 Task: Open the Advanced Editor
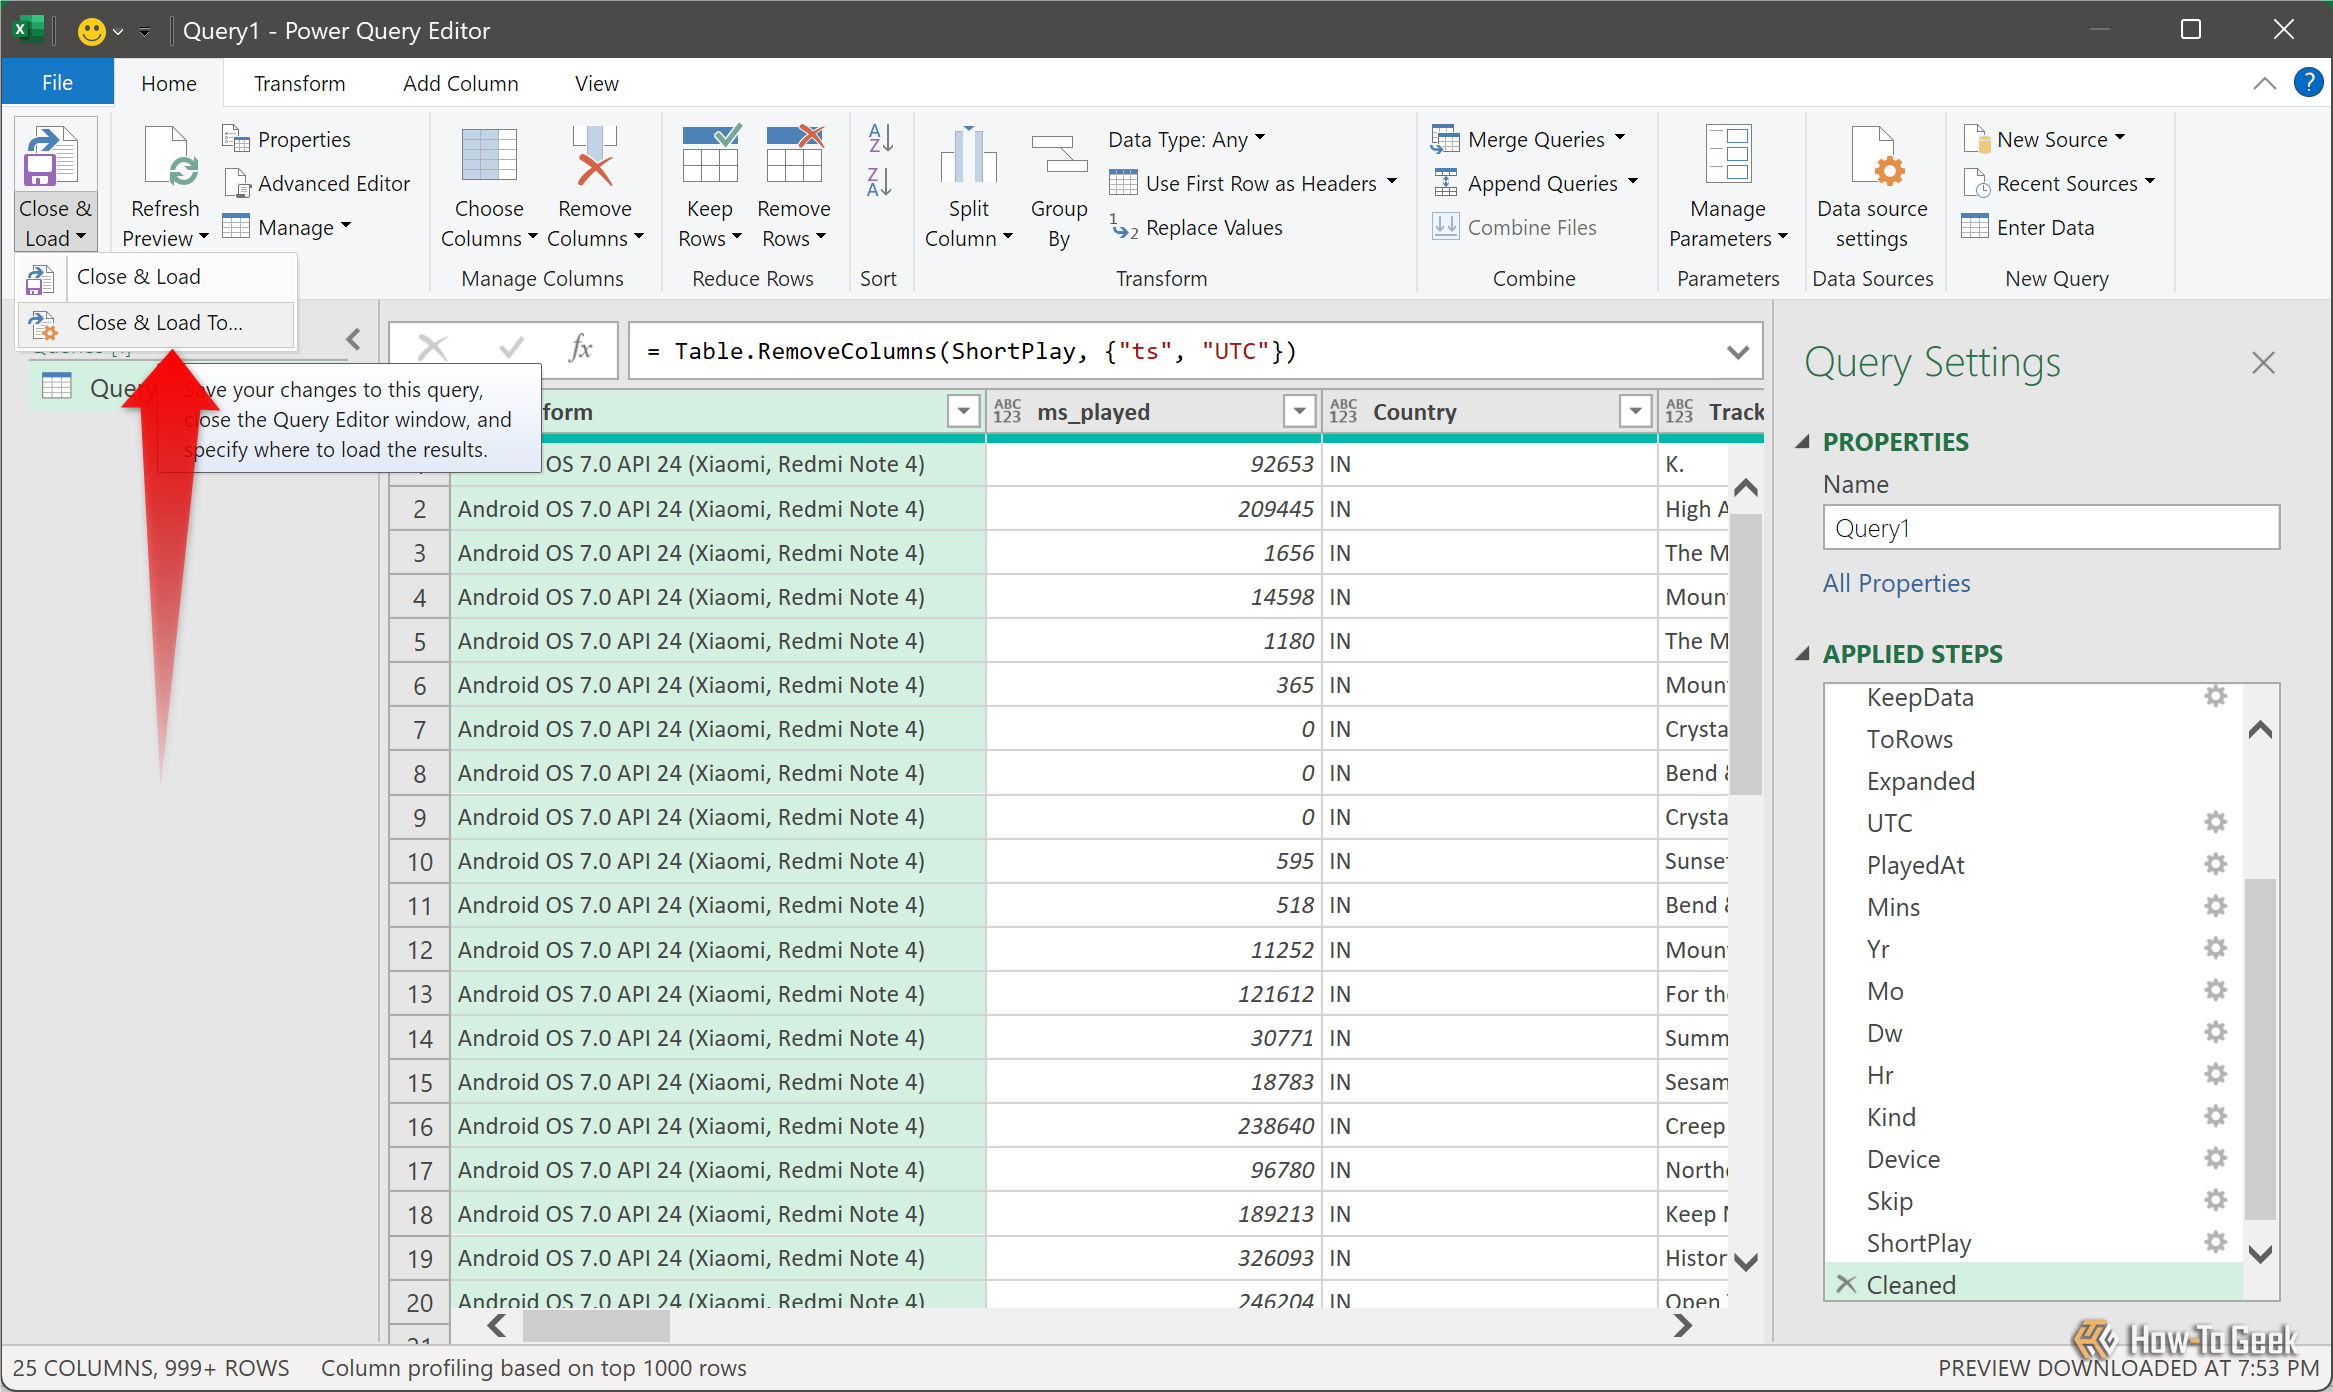(317, 183)
